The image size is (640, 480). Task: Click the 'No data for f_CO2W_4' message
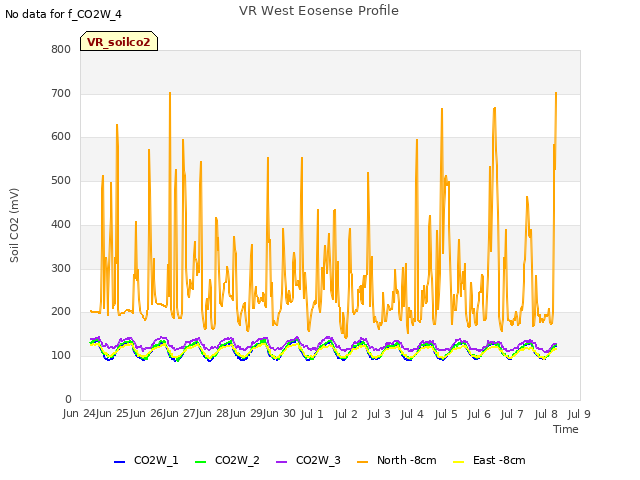pyautogui.click(x=63, y=14)
